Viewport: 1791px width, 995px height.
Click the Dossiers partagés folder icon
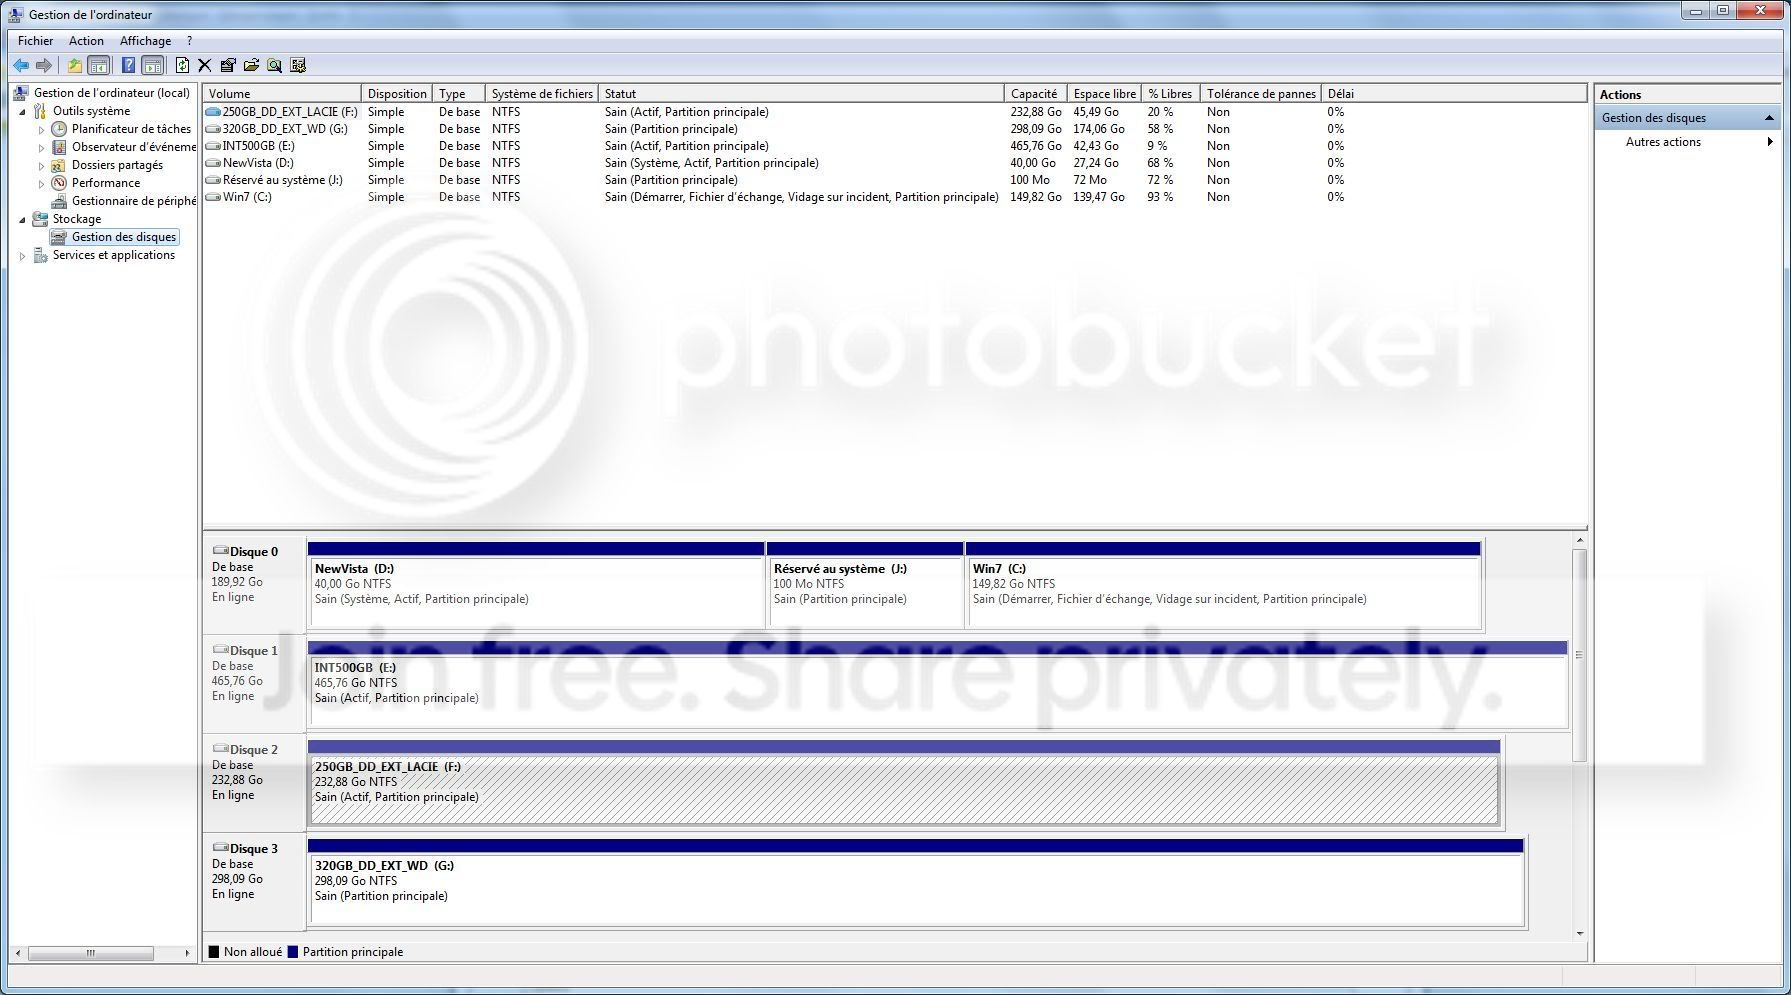(x=59, y=165)
